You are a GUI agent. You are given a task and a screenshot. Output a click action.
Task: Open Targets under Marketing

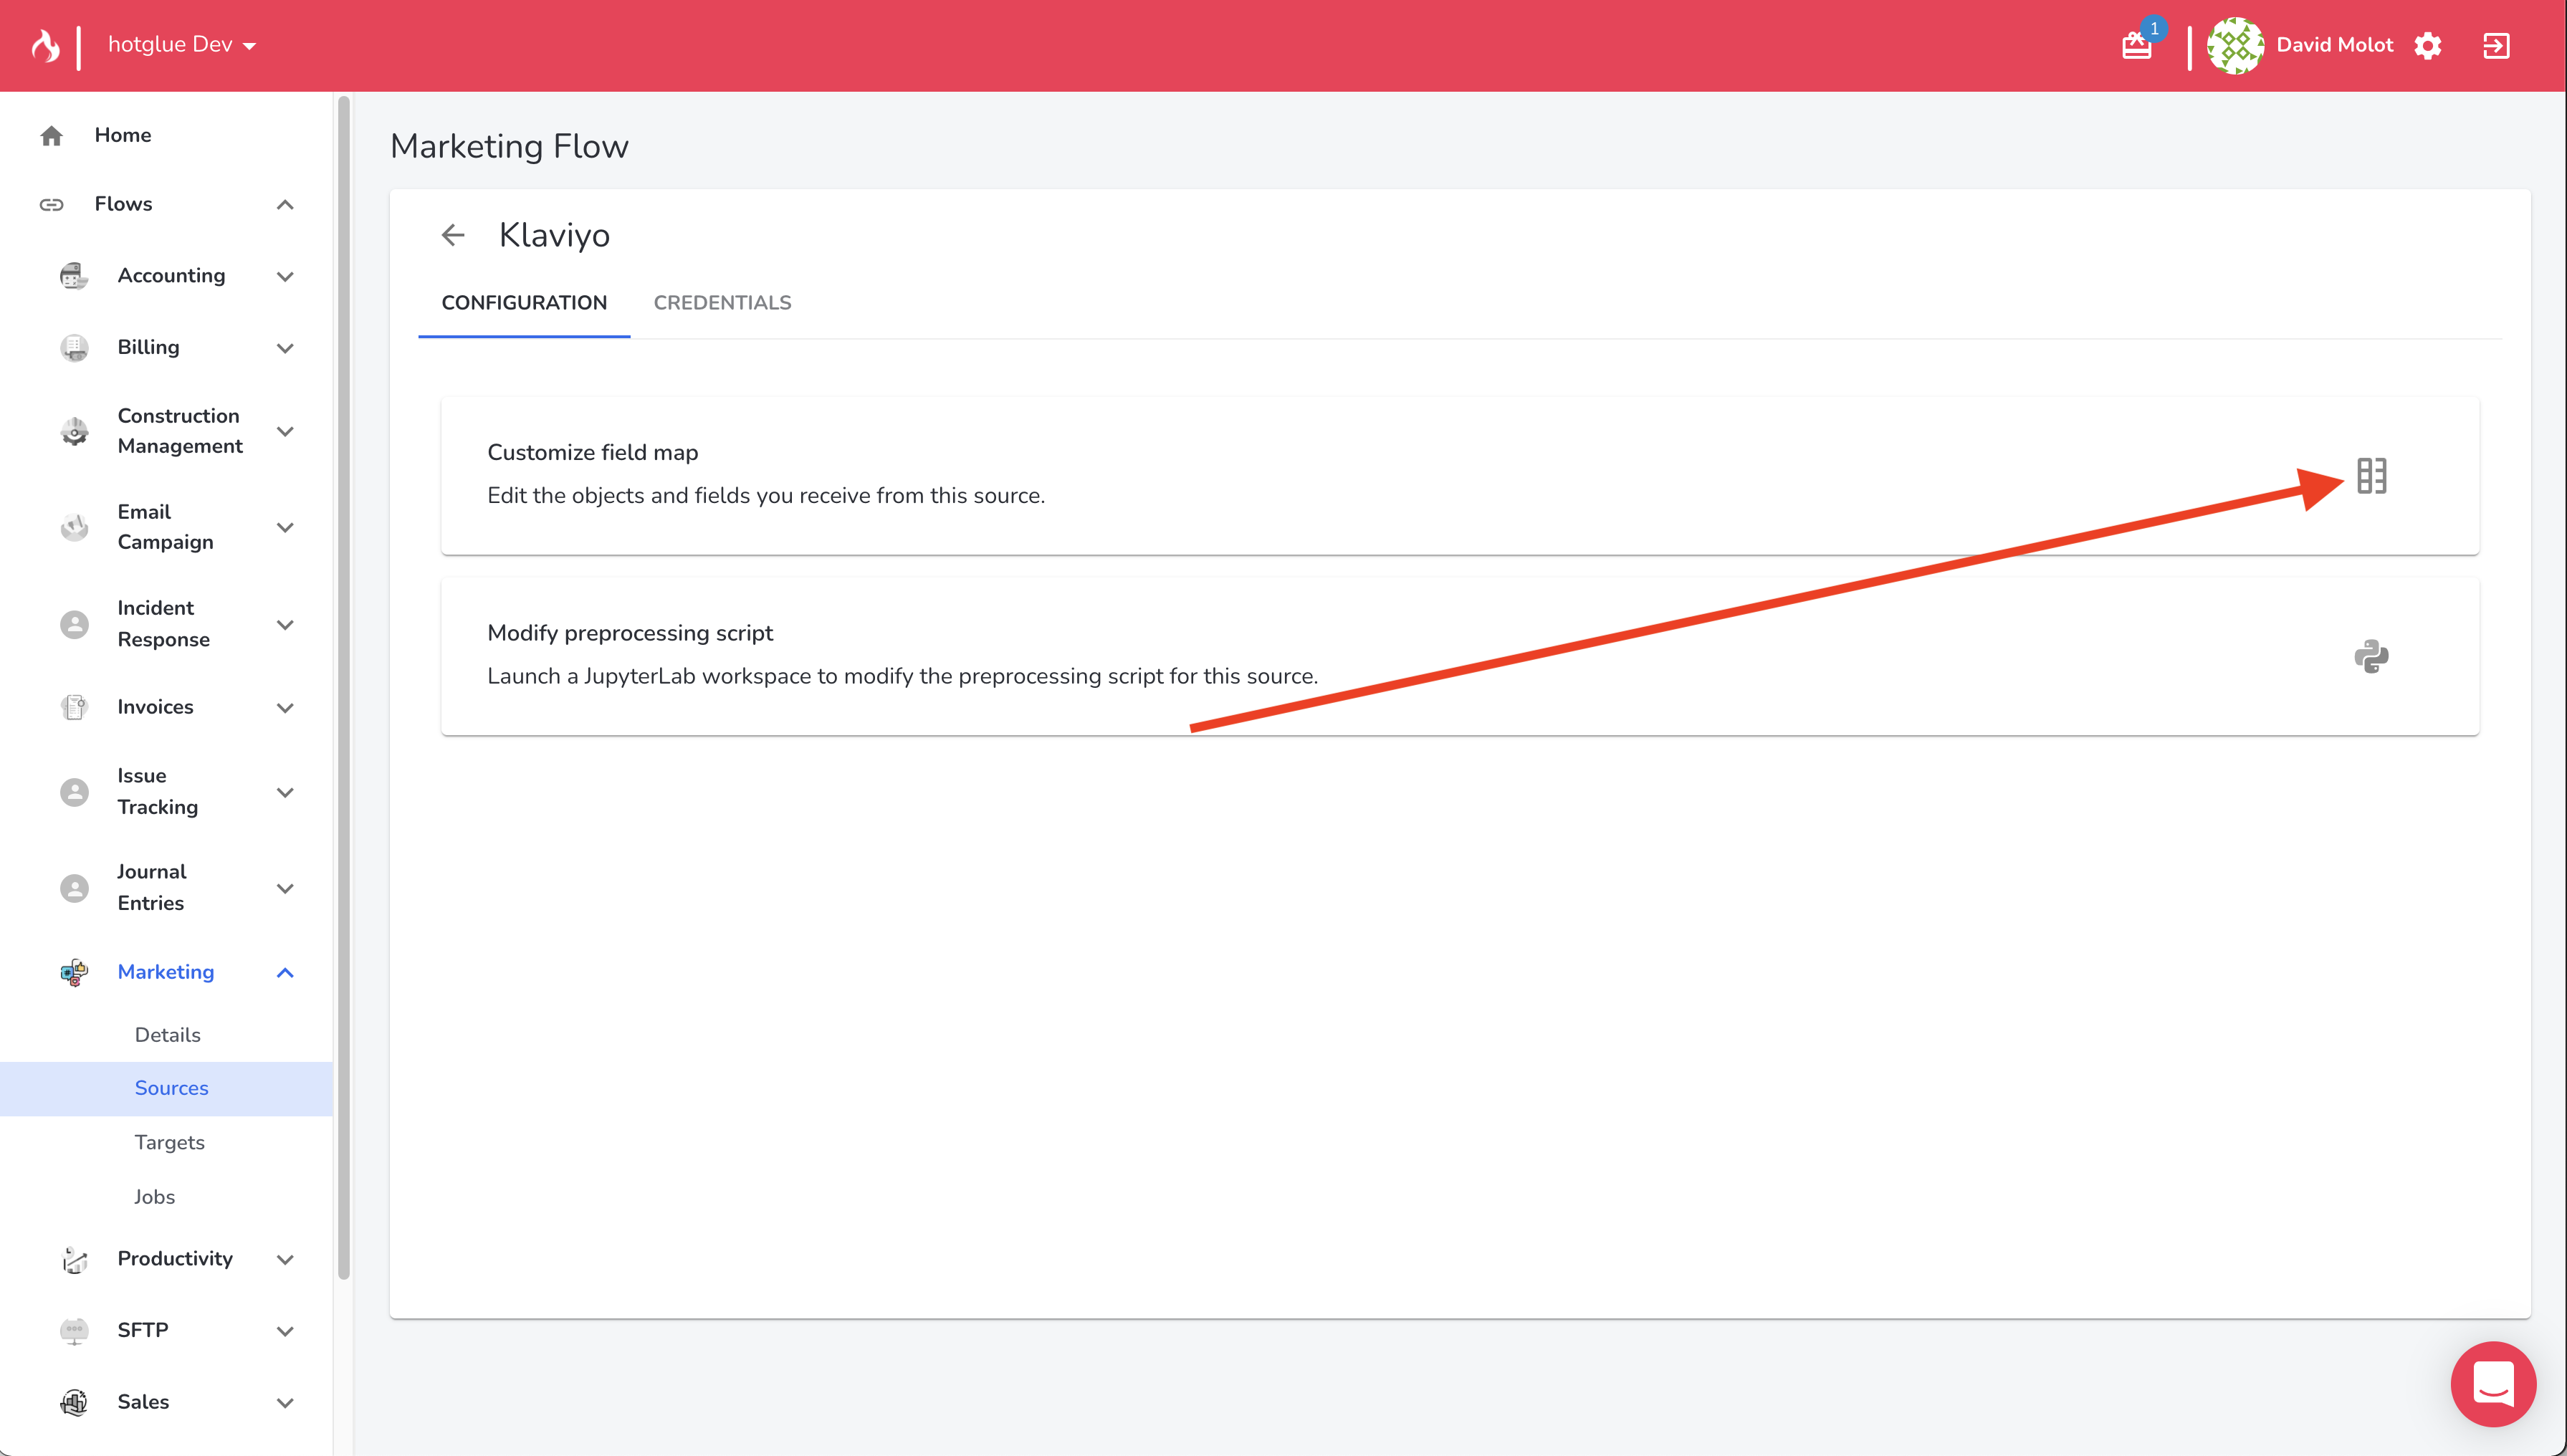[x=169, y=1142]
